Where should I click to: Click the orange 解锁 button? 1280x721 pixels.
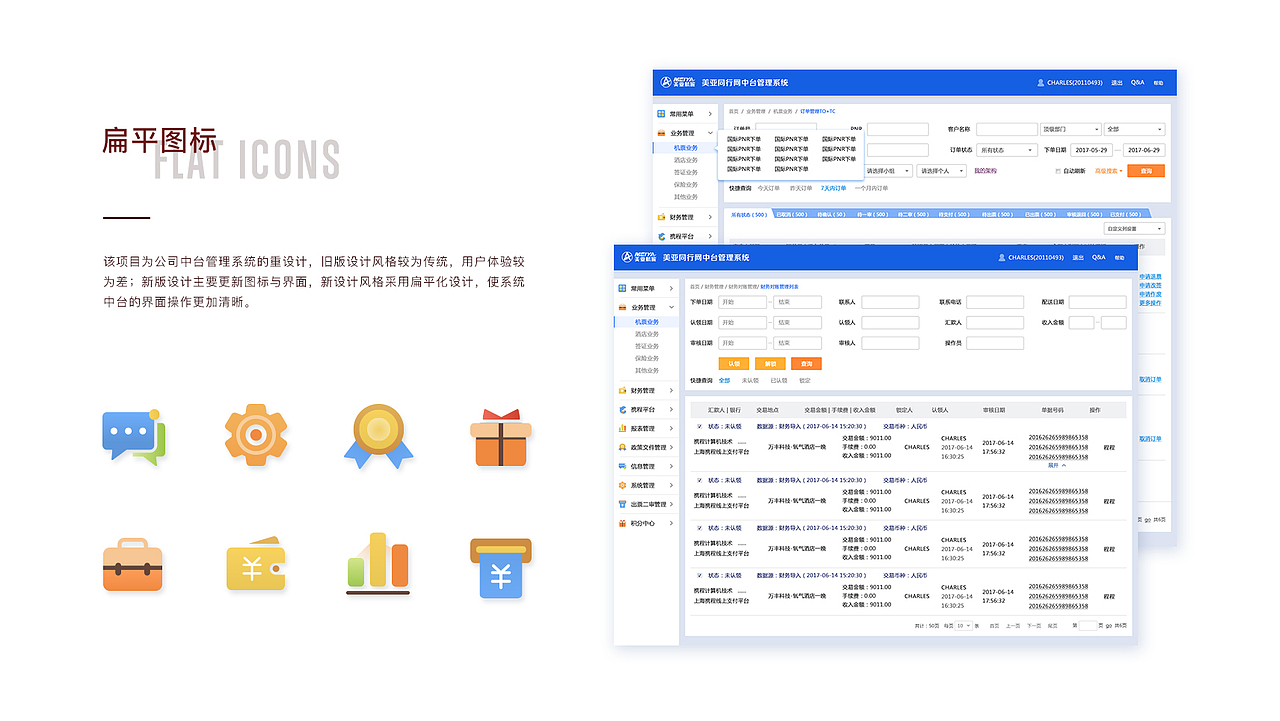click(770, 364)
